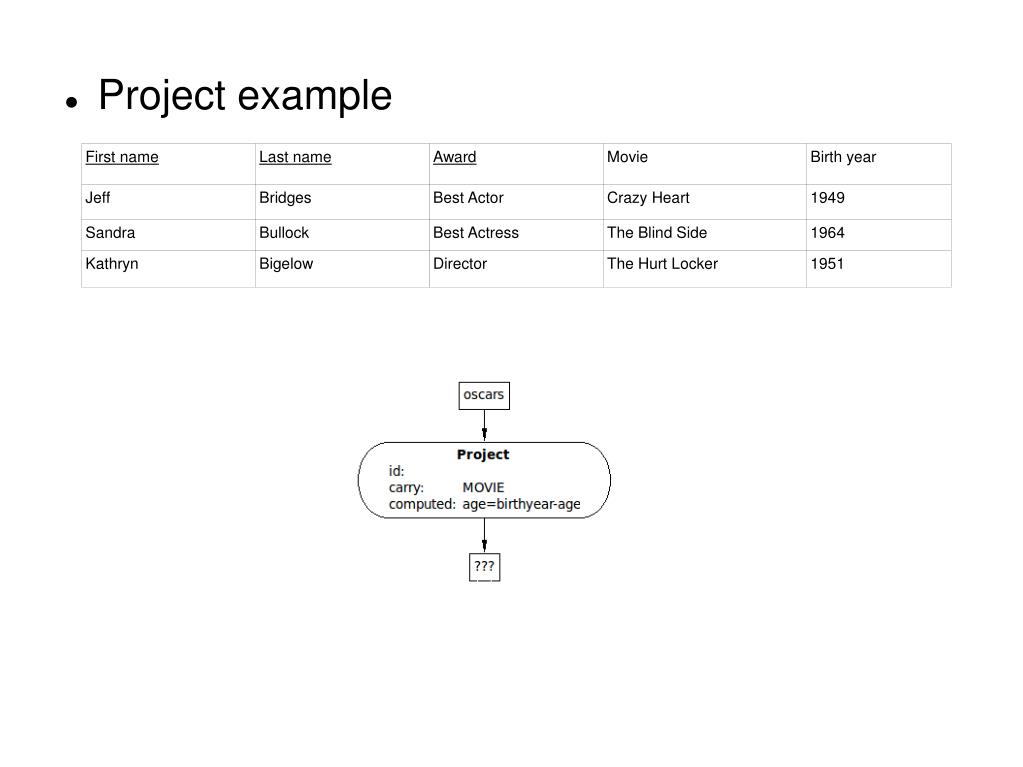This screenshot has height=767, width=1023.
Task: Click the Bullock table cell
Action: tap(284, 233)
